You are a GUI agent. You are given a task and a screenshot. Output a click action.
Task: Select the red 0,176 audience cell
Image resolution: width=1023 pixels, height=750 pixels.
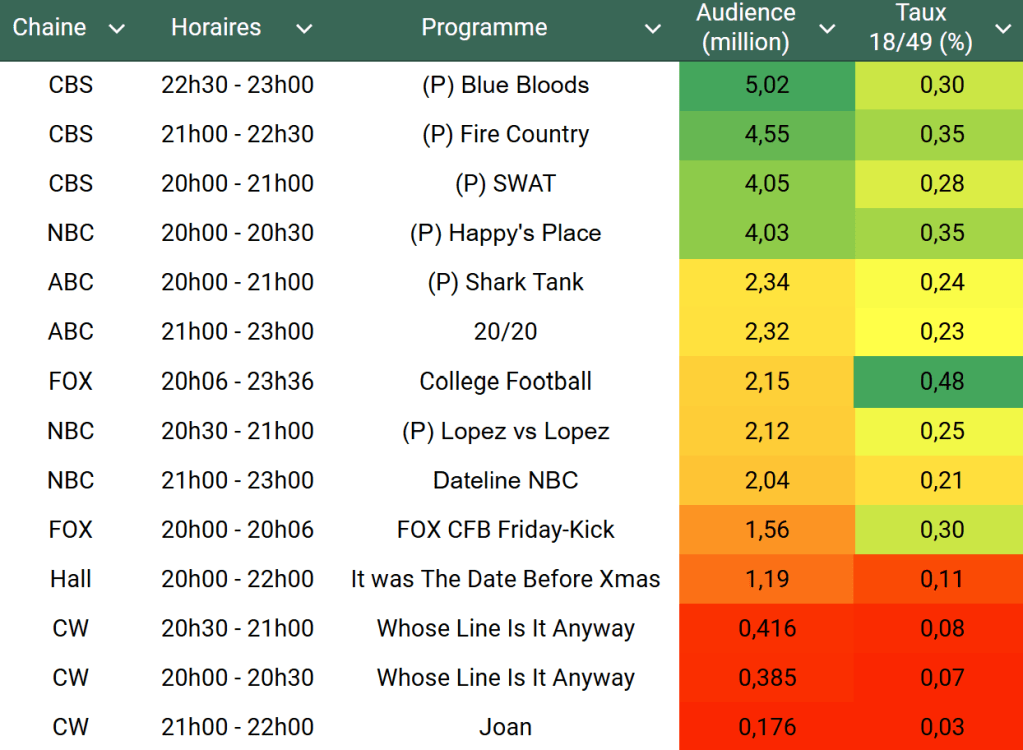pos(767,727)
